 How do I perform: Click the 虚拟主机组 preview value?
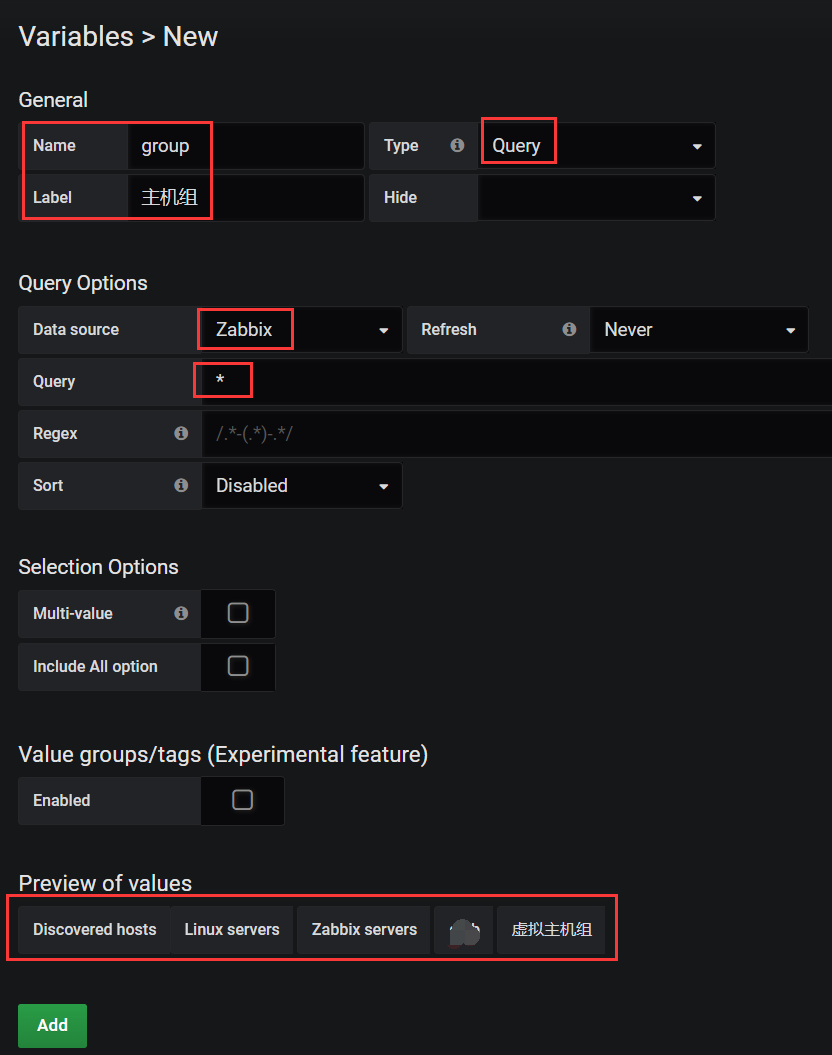[x=552, y=930]
